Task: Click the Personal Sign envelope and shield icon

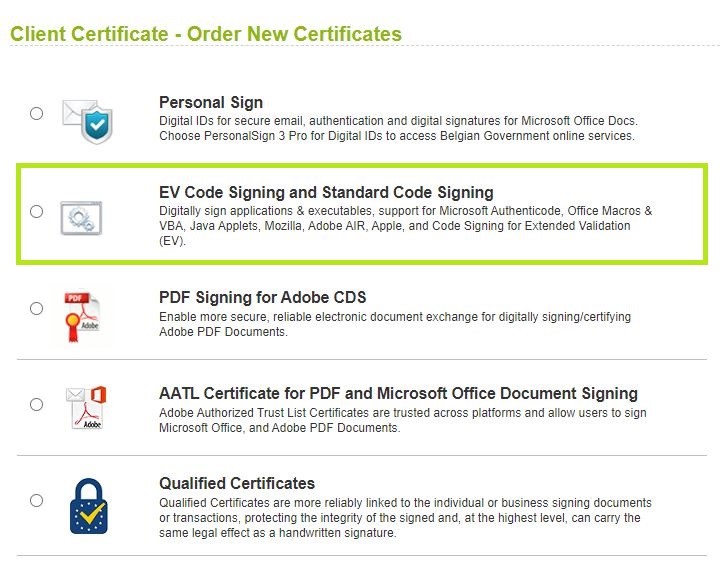Action: 87,121
